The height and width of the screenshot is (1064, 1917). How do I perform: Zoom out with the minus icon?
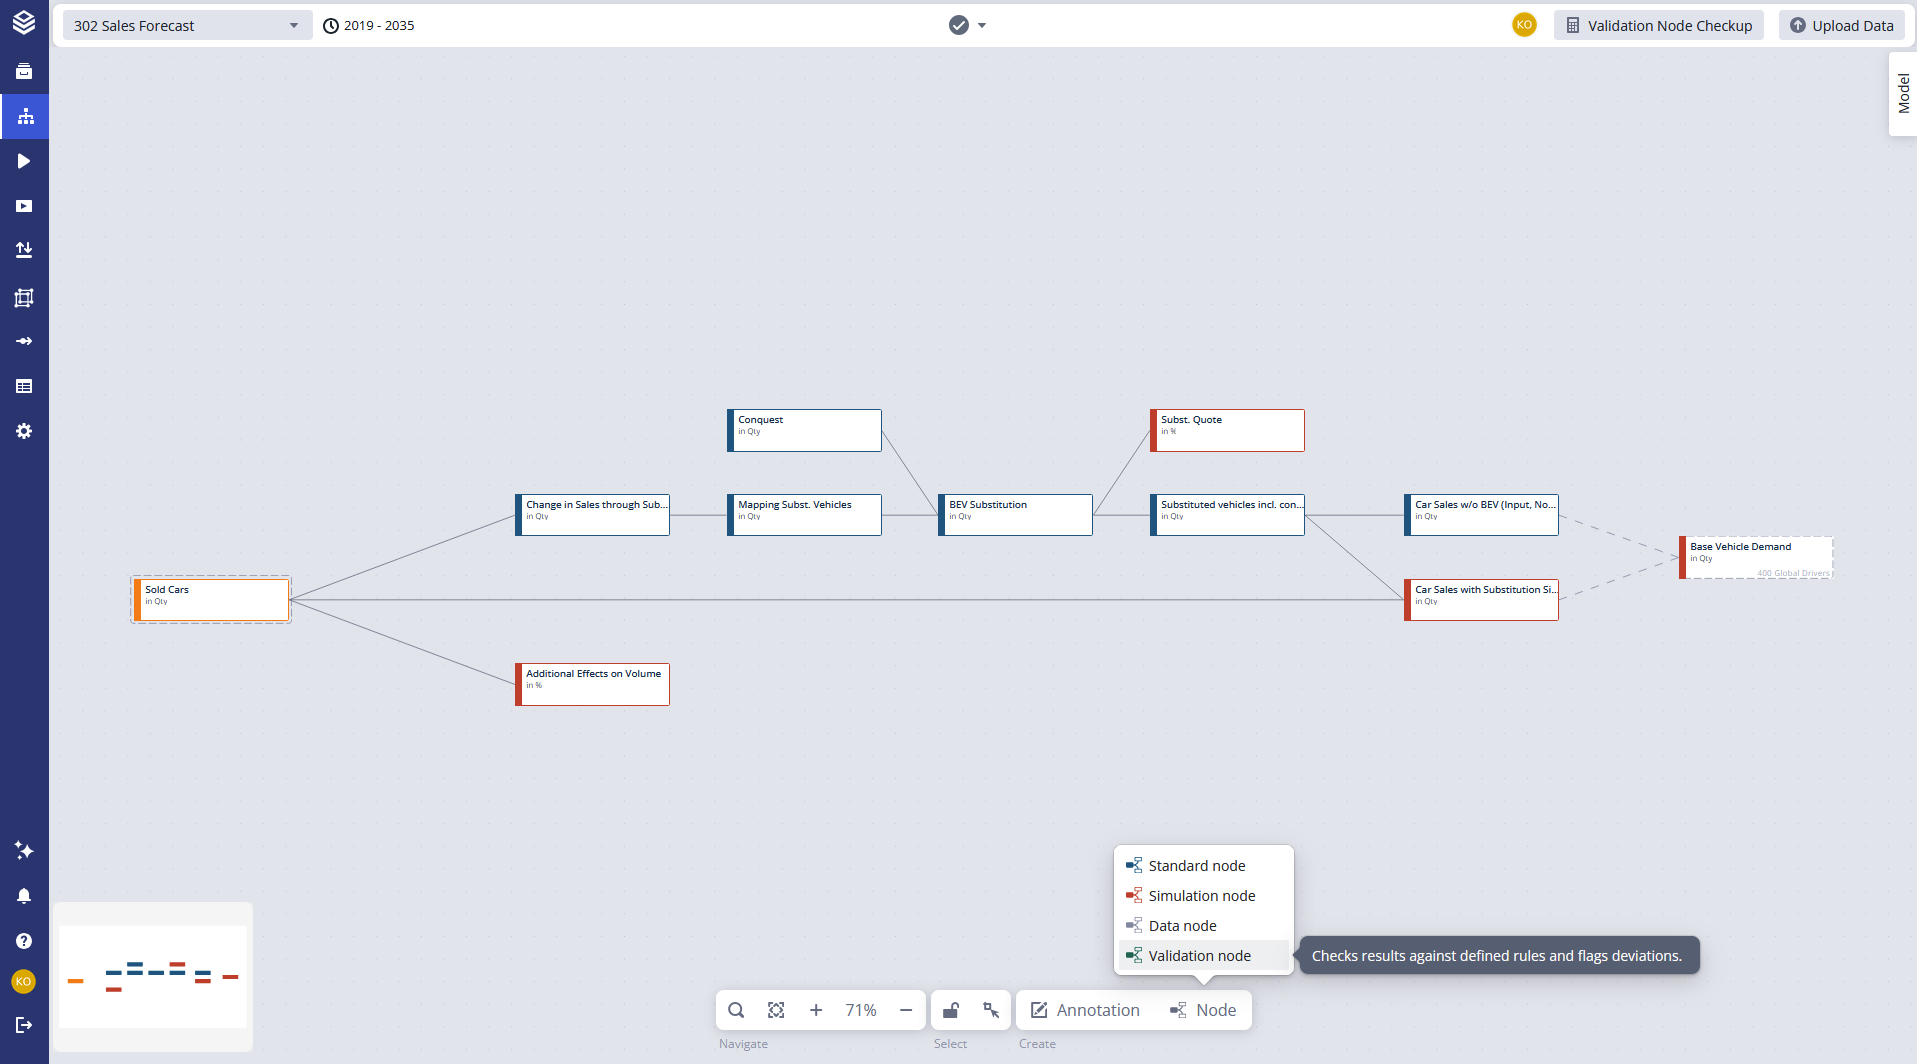(906, 1010)
